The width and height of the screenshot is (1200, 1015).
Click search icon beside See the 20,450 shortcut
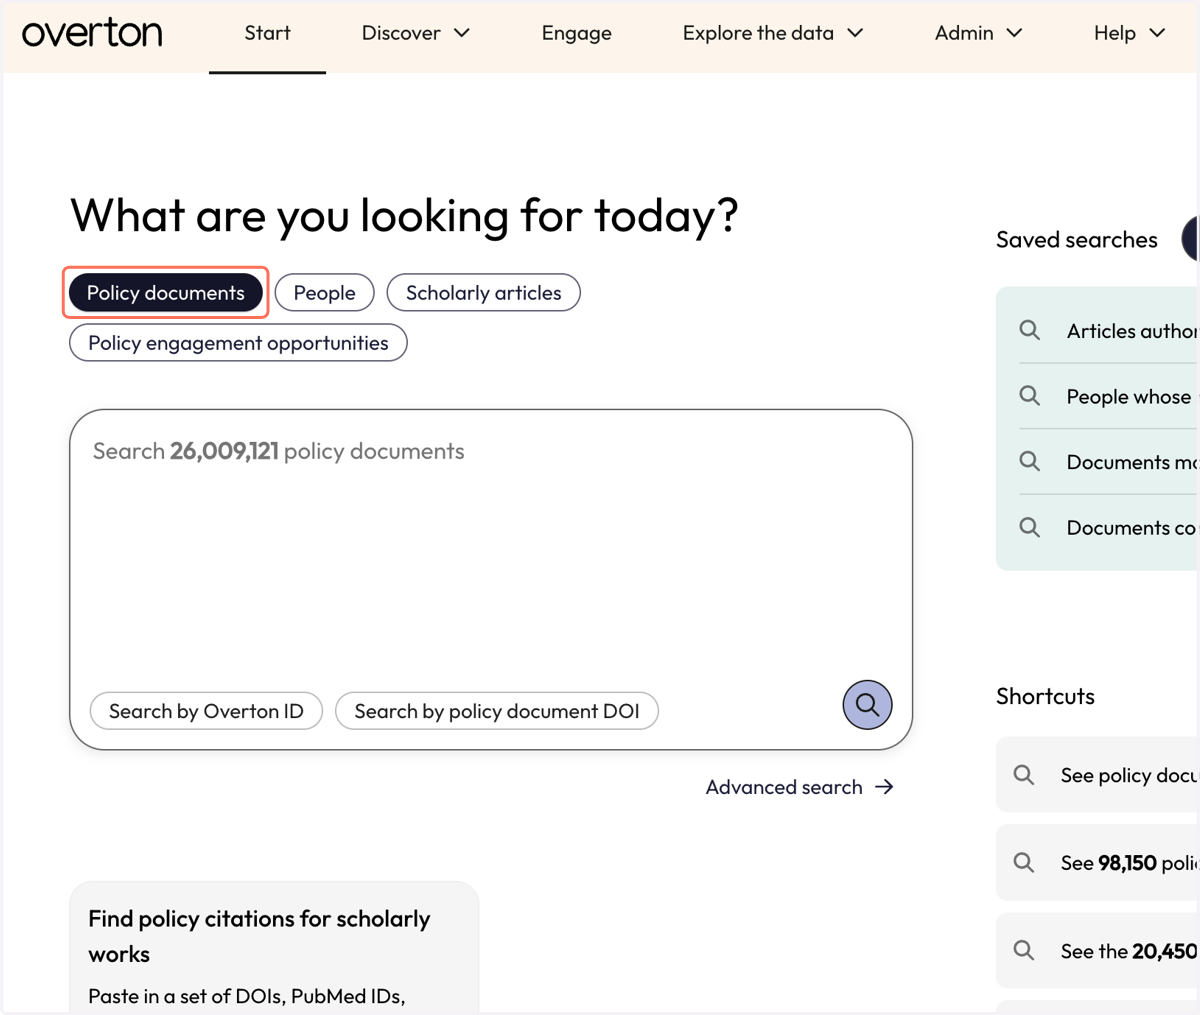[x=1024, y=950]
